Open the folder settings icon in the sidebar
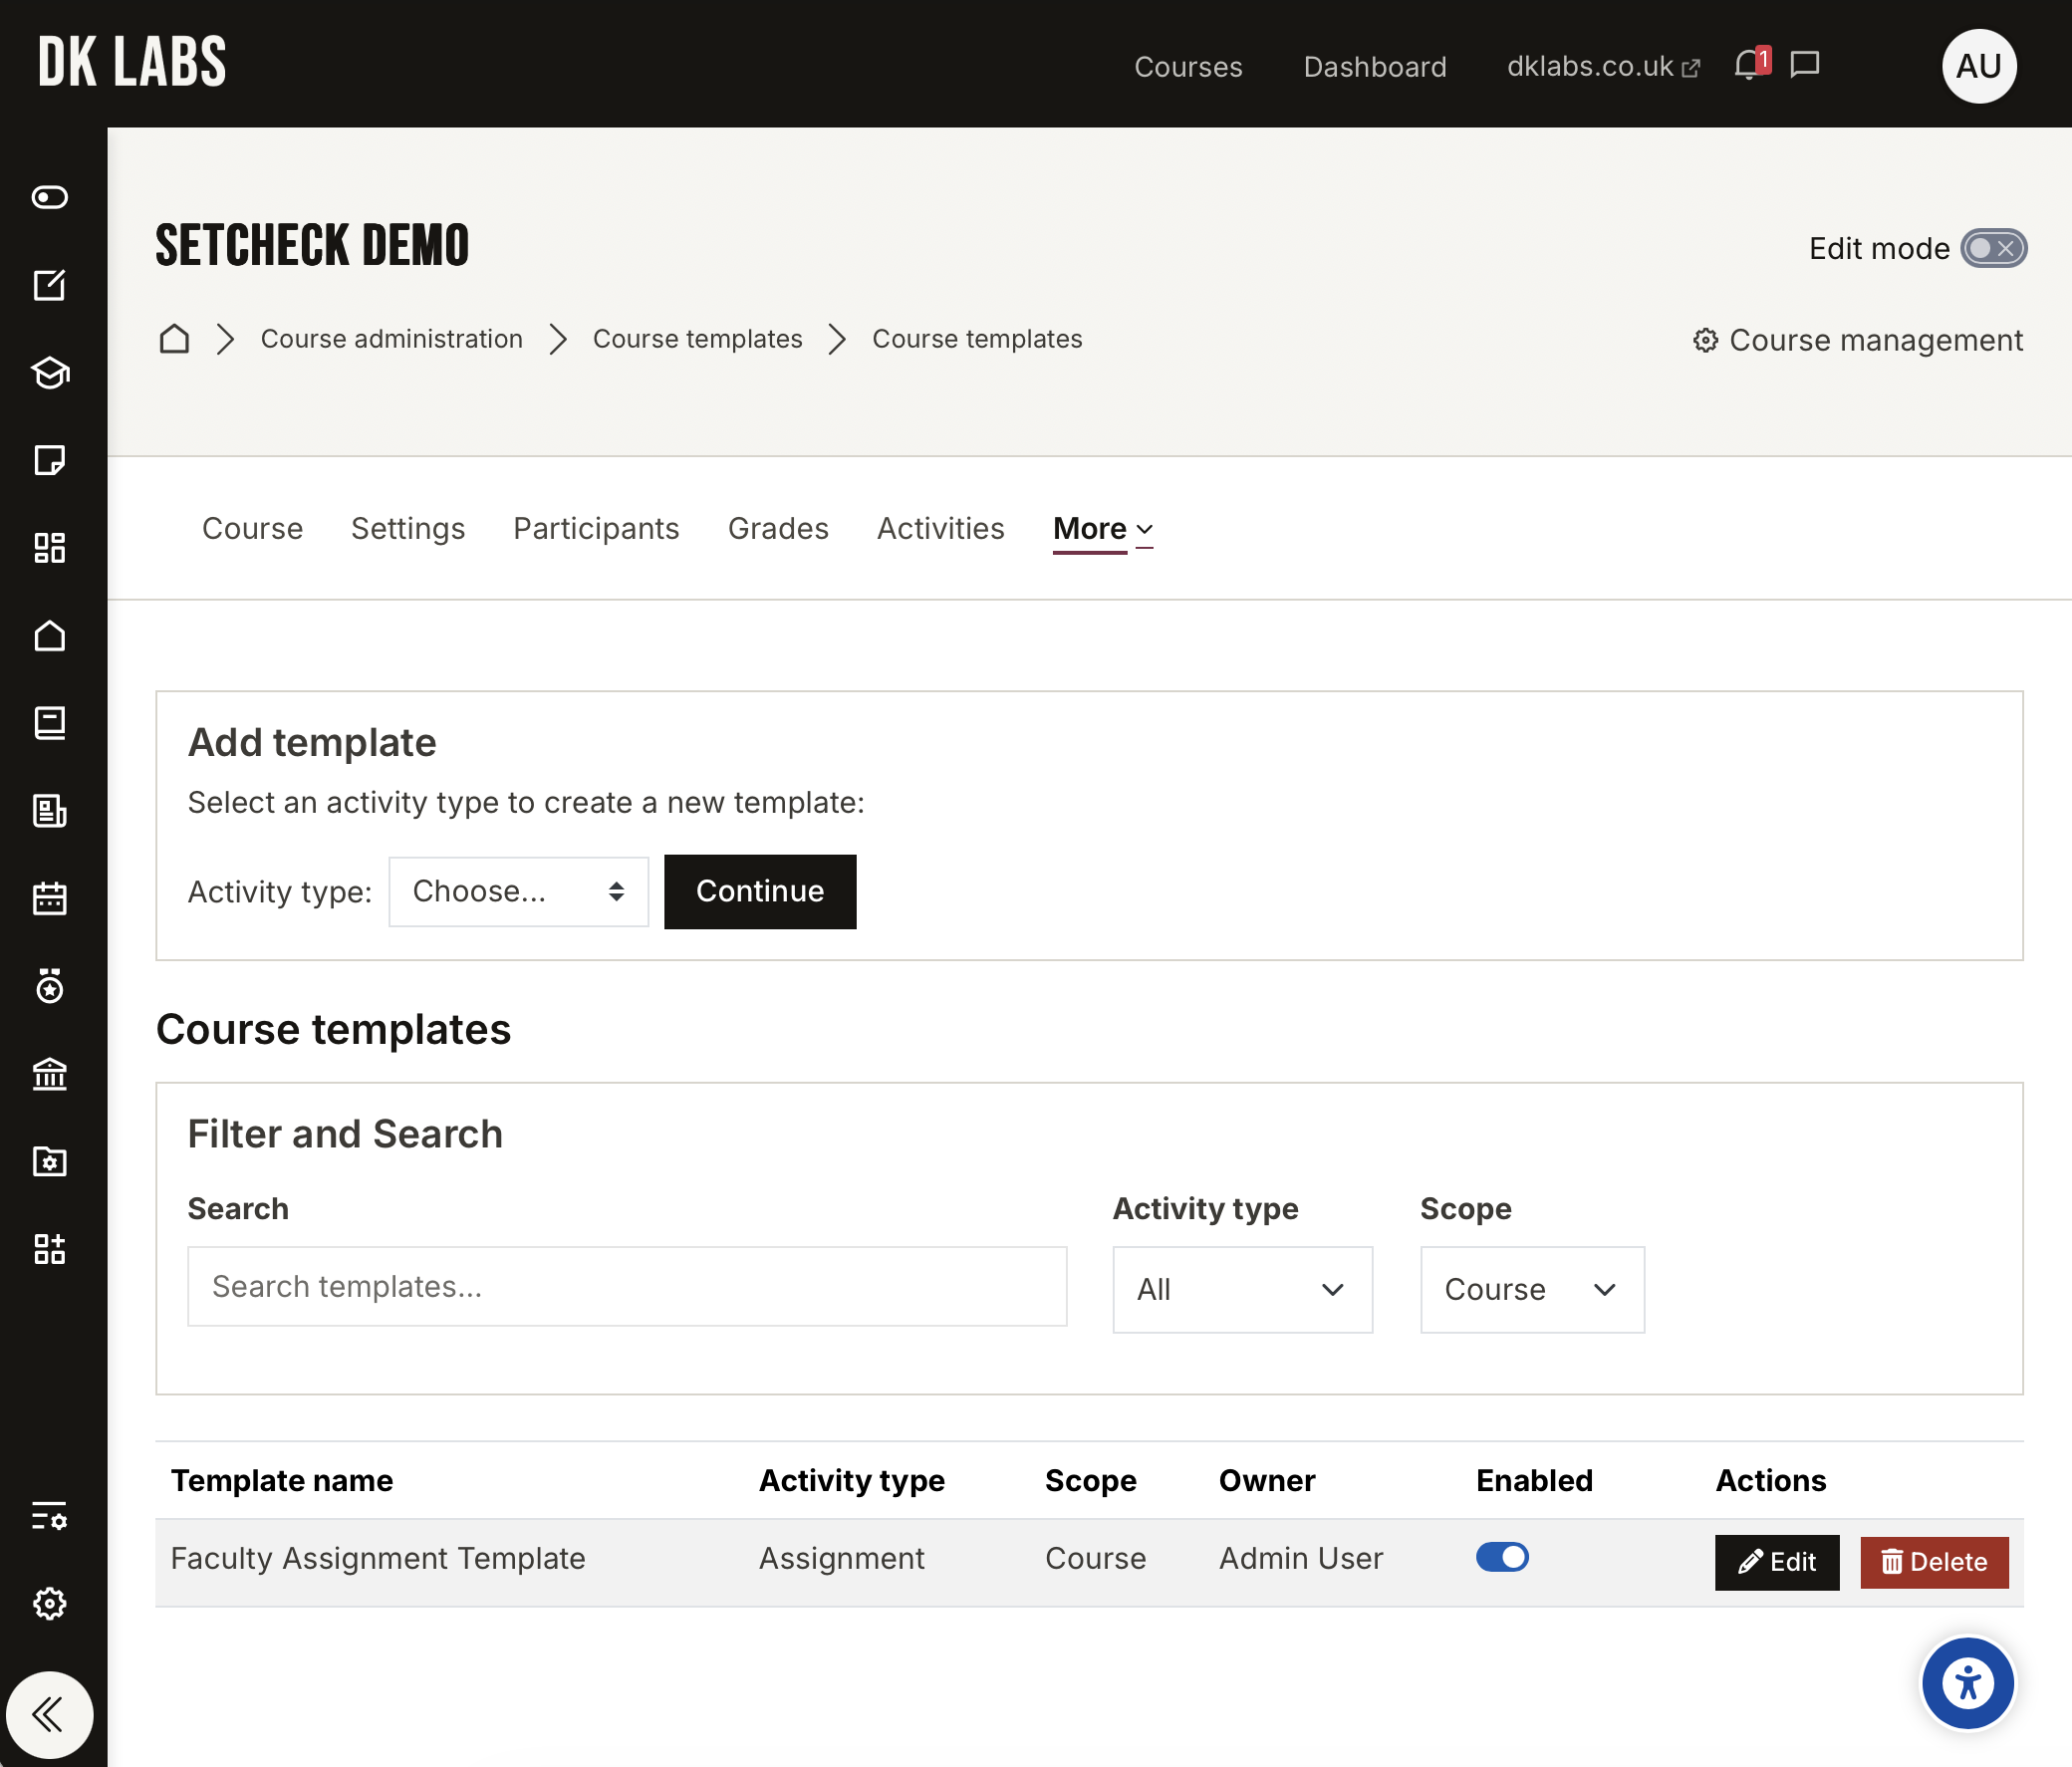This screenshot has height=1767, width=2072. click(50, 1161)
